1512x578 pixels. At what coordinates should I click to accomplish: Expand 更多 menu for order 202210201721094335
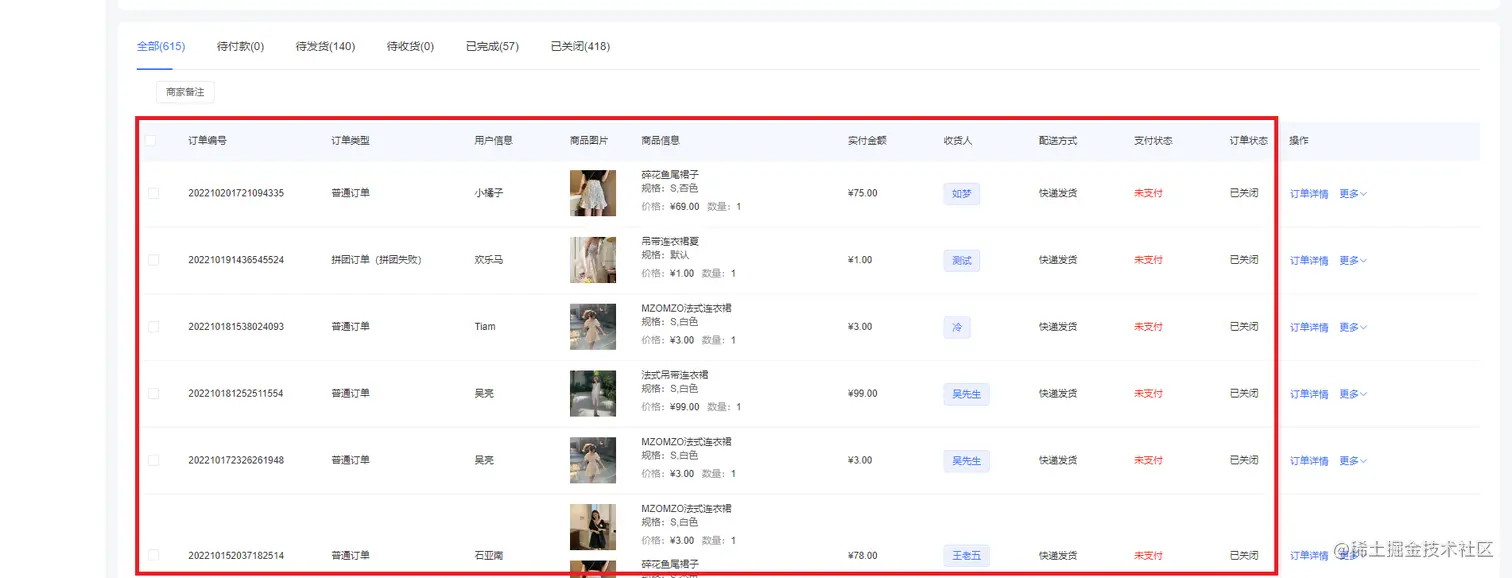tap(1353, 194)
